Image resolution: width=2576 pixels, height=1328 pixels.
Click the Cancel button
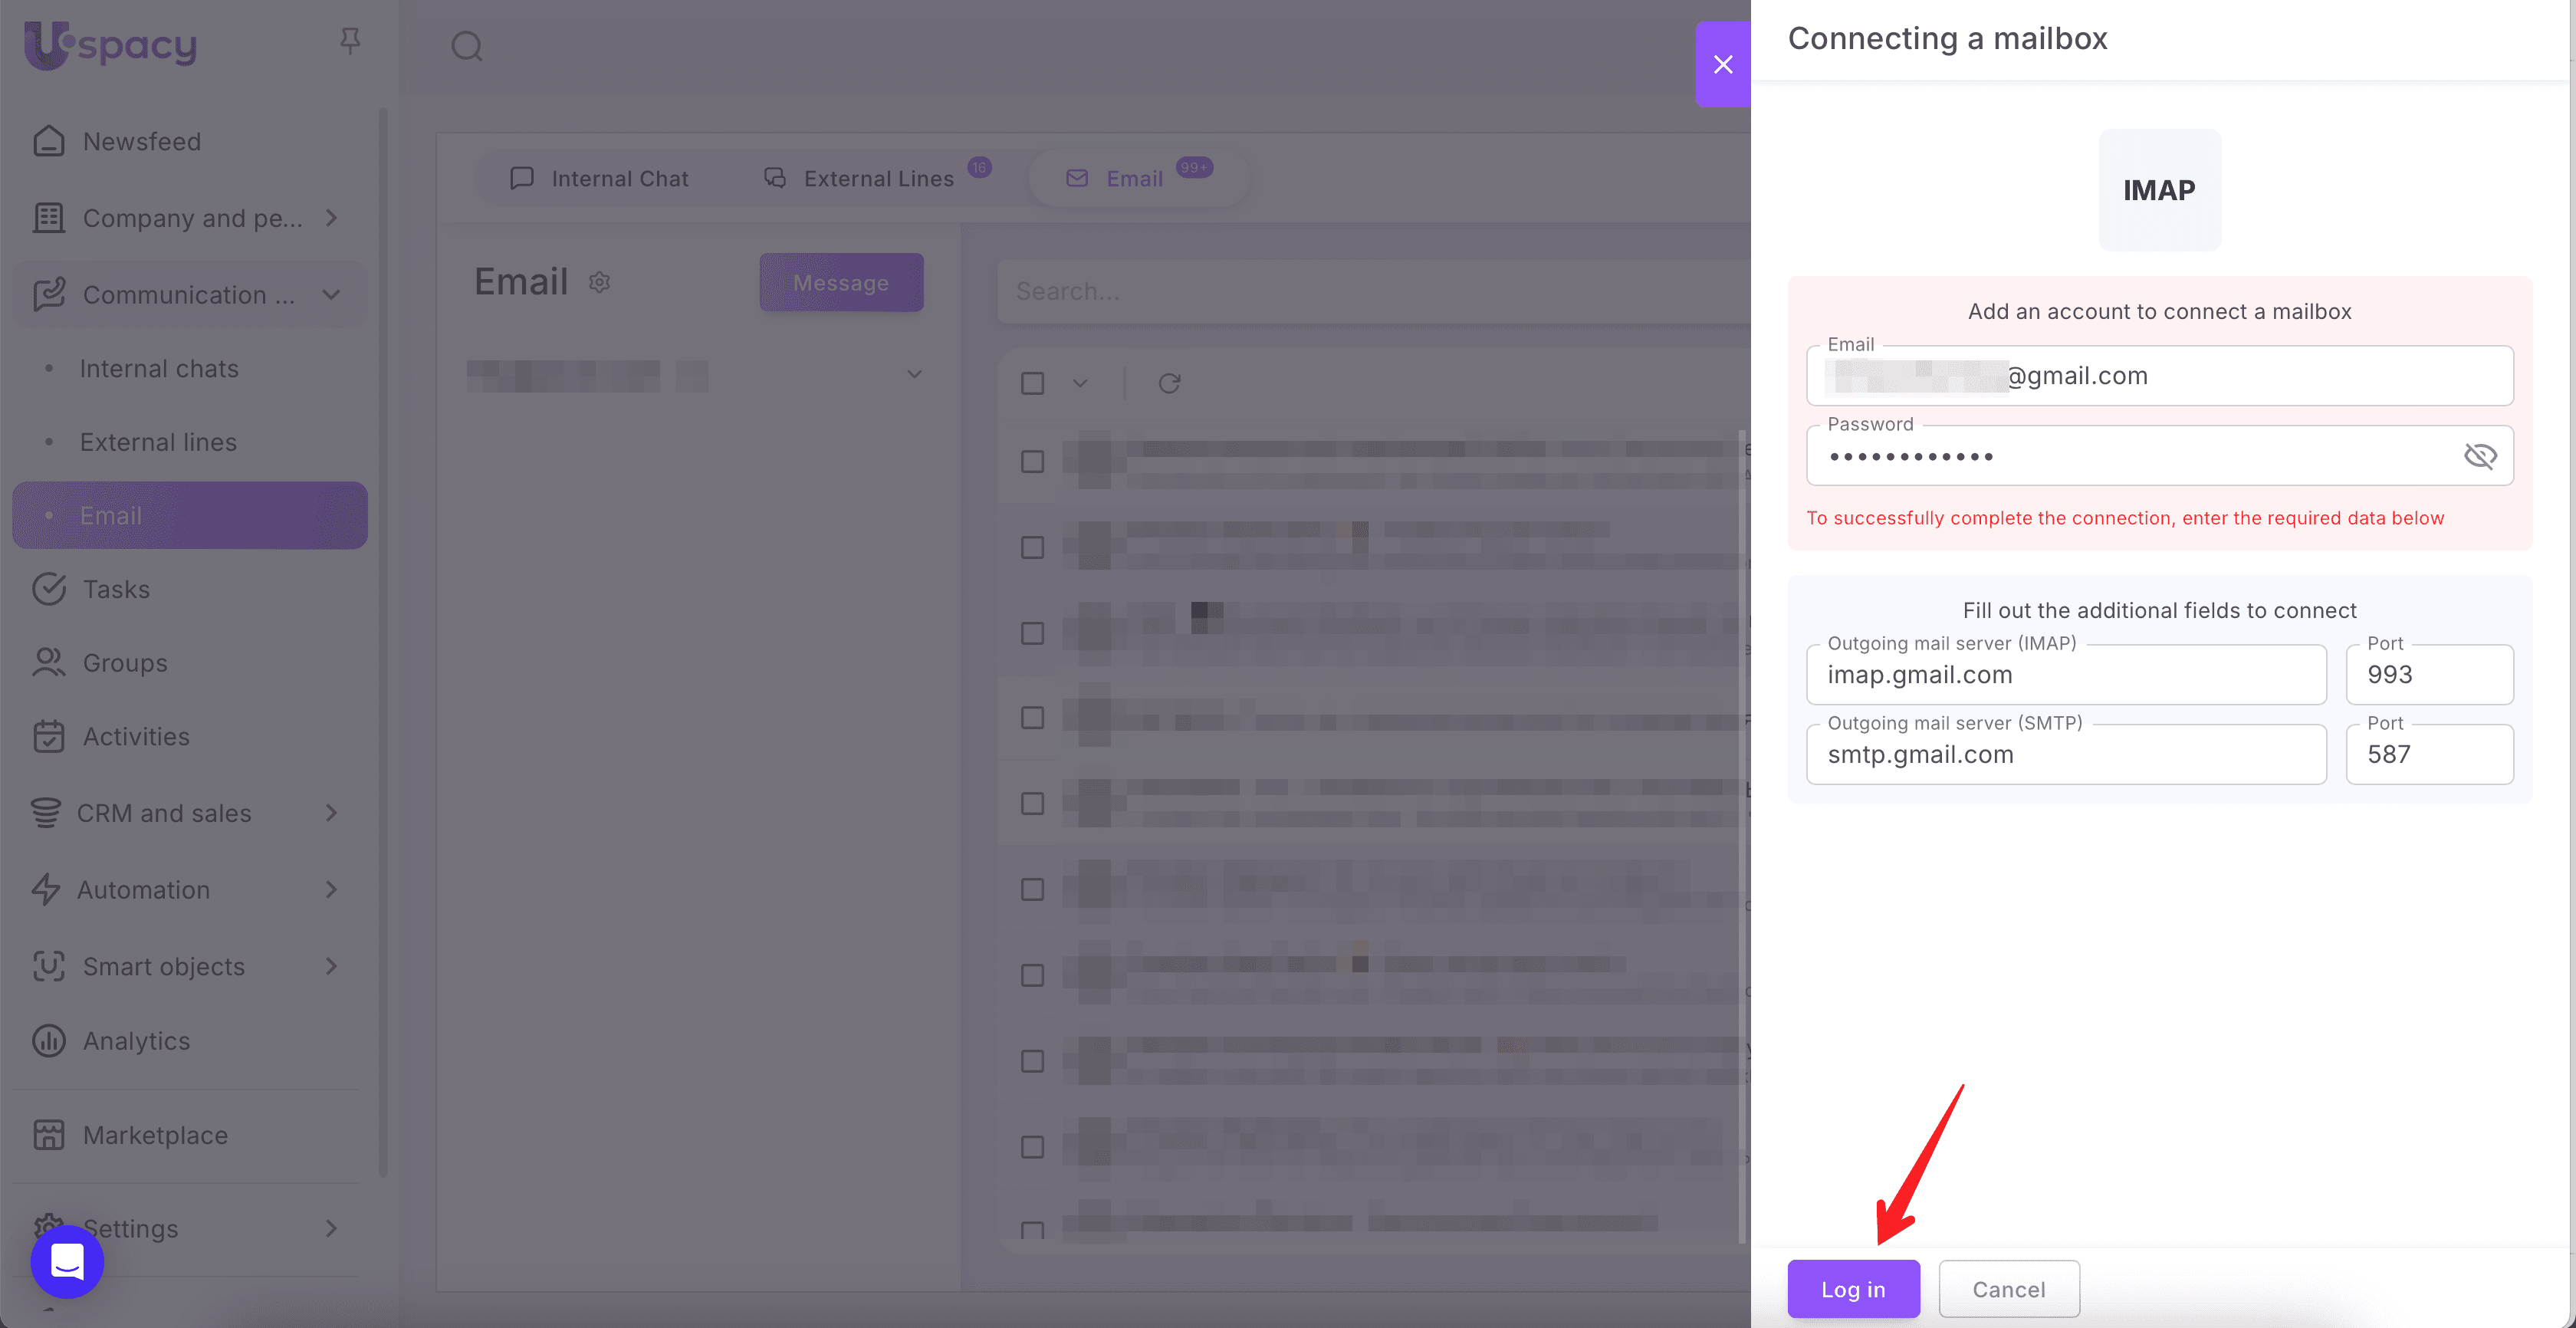click(x=2008, y=1289)
